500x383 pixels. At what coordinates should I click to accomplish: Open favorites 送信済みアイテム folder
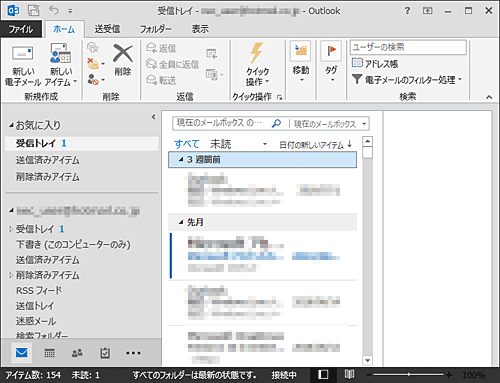pyautogui.click(x=48, y=160)
